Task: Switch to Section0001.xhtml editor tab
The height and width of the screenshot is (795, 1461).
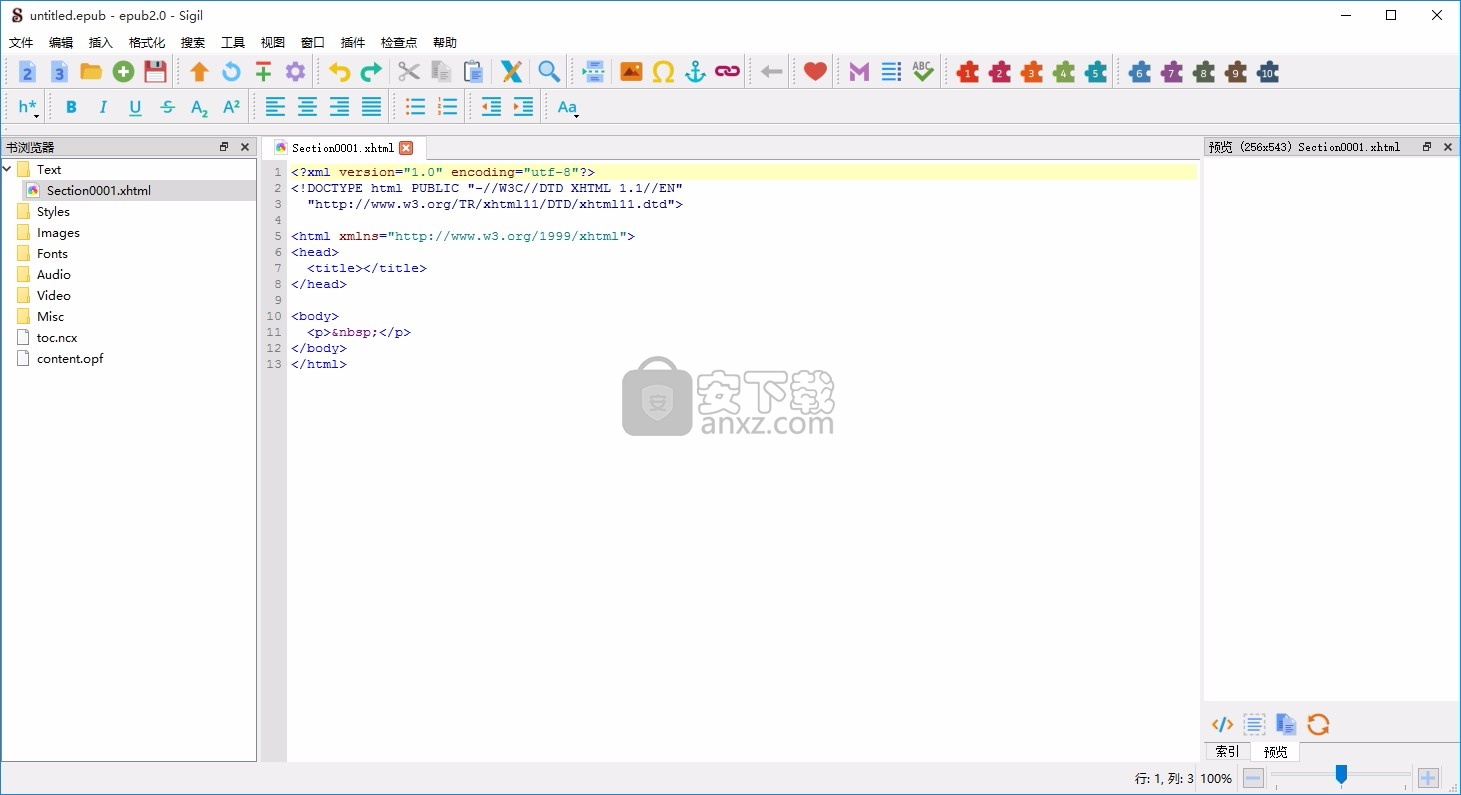Action: point(343,148)
